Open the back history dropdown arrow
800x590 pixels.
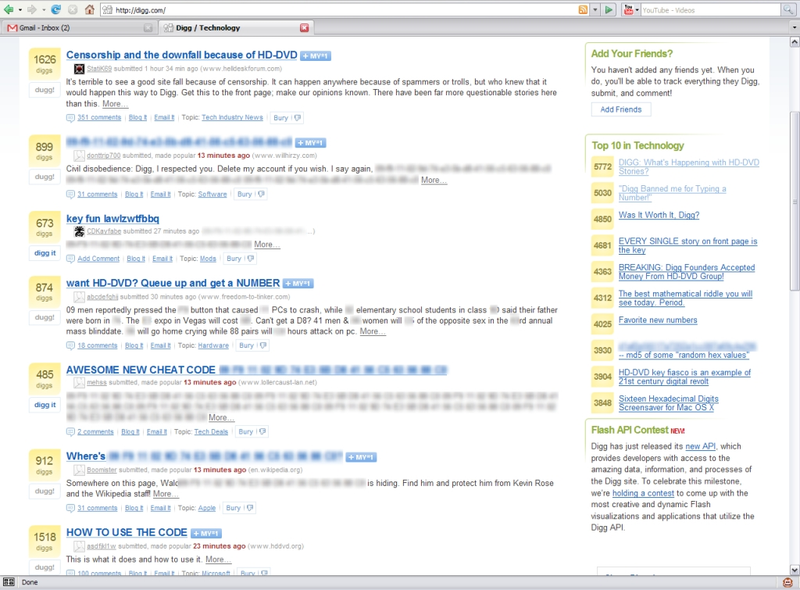[x=20, y=10]
